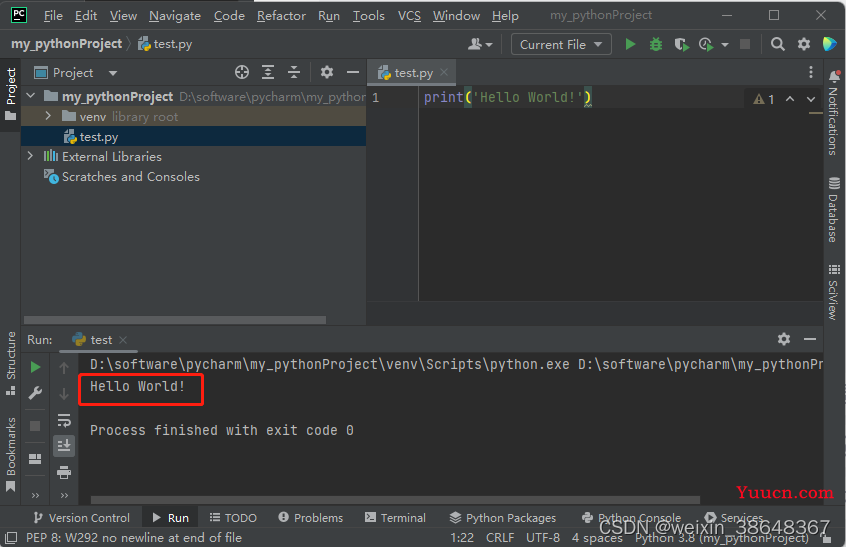Click the print icon in Run panel

click(64, 473)
